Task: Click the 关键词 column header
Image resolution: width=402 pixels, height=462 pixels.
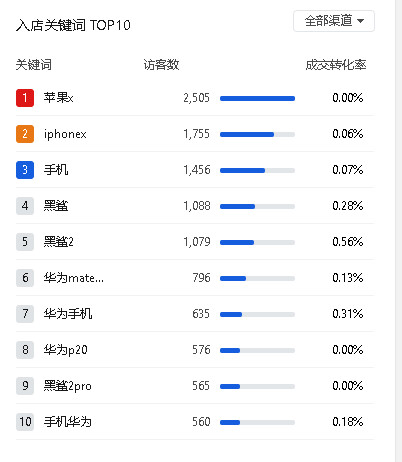Action: pyautogui.click(x=34, y=65)
